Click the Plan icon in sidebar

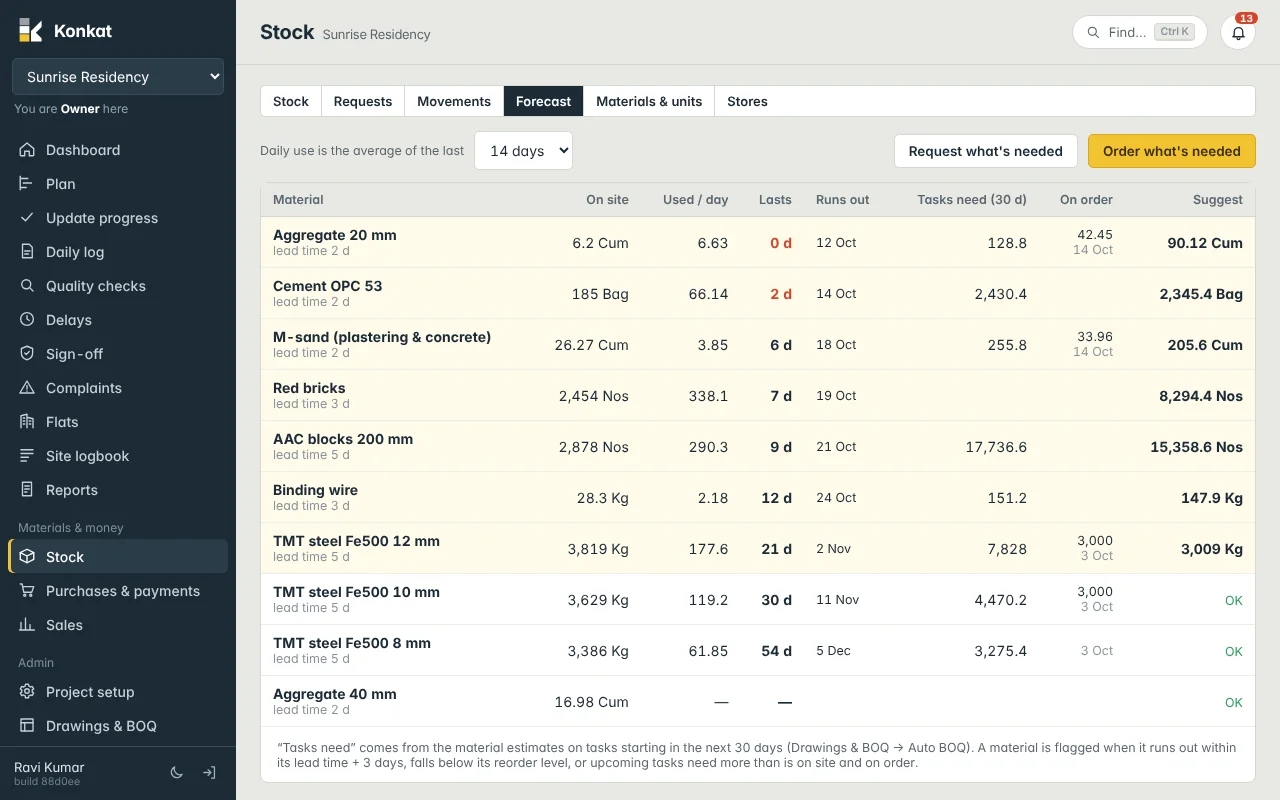[x=27, y=184]
